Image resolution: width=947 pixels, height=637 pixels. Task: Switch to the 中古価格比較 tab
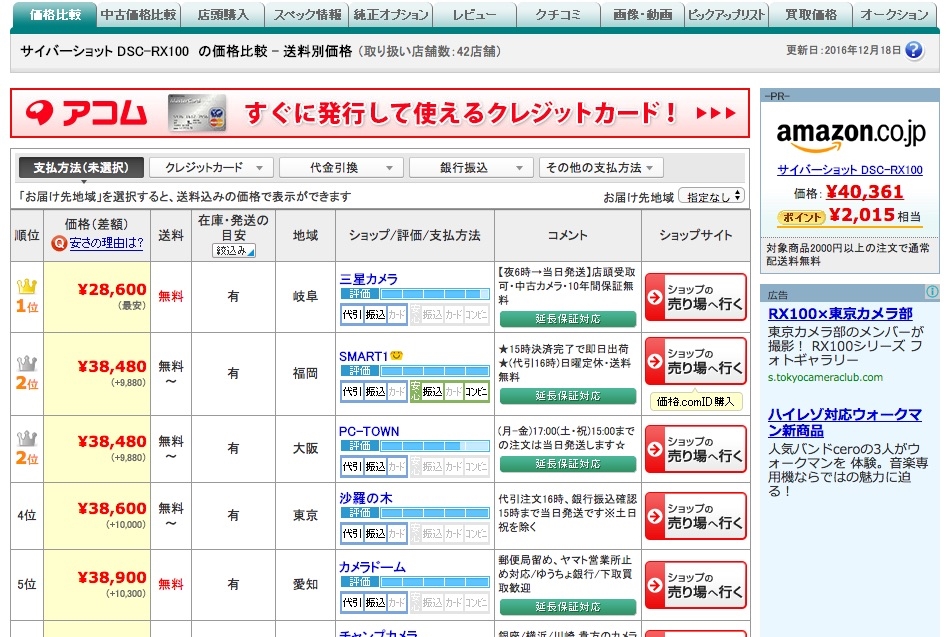click(x=138, y=14)
